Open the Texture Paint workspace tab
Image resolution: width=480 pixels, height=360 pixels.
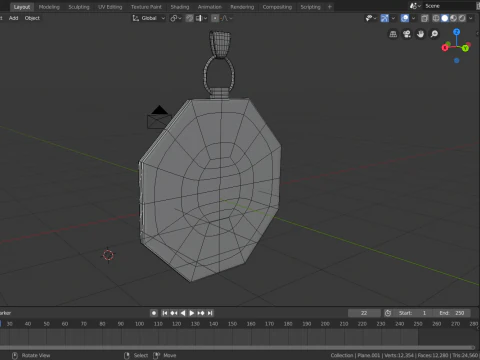(146, 7)
